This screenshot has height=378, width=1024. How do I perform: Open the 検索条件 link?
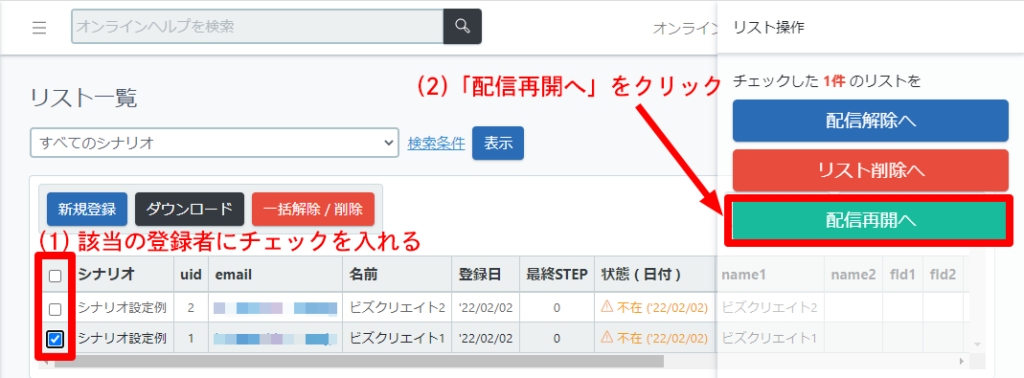click(x=436, y=142)
